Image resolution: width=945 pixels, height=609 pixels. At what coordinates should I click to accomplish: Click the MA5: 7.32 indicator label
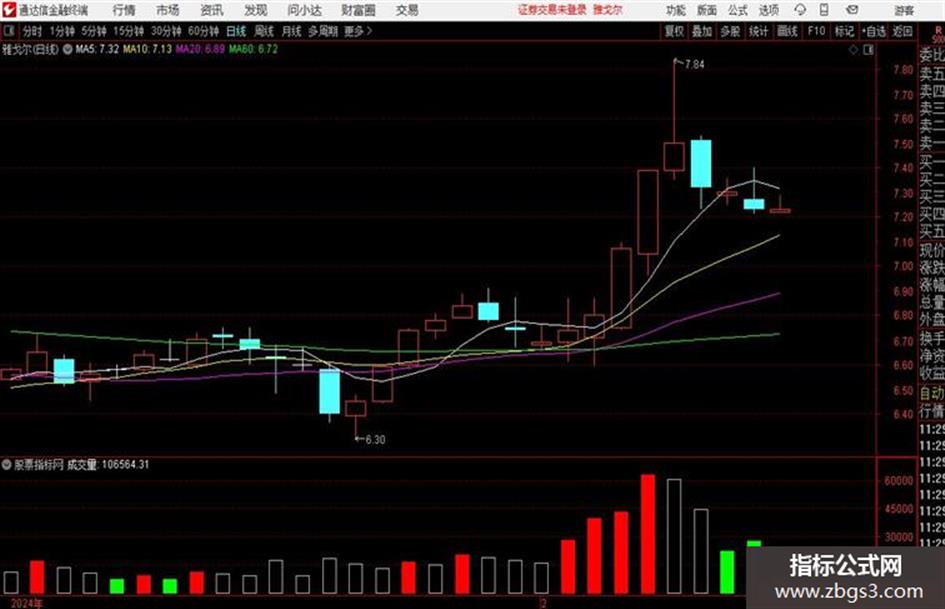(x=97, y=49)
